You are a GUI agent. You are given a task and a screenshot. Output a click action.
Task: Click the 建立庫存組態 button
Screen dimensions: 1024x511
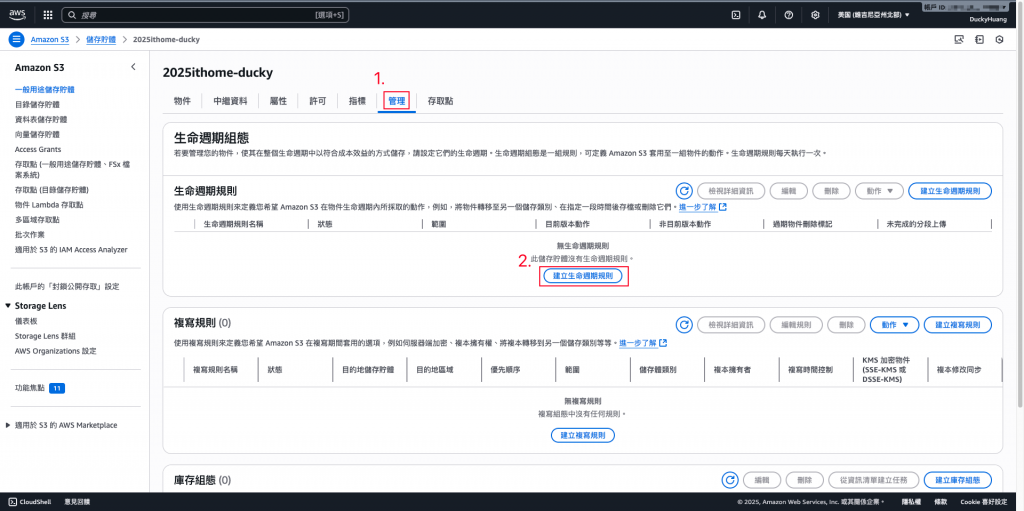point(957,480)
